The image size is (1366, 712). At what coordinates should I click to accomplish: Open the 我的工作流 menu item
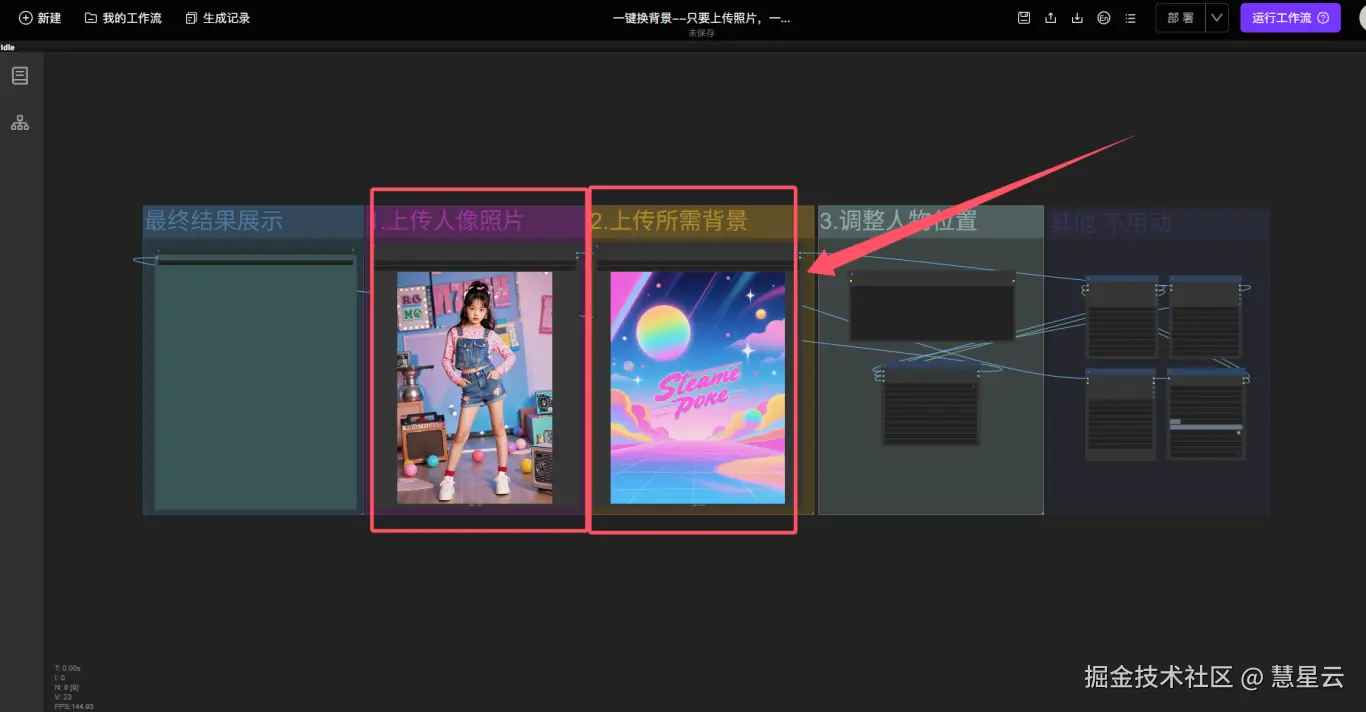[x=122, y=17]
